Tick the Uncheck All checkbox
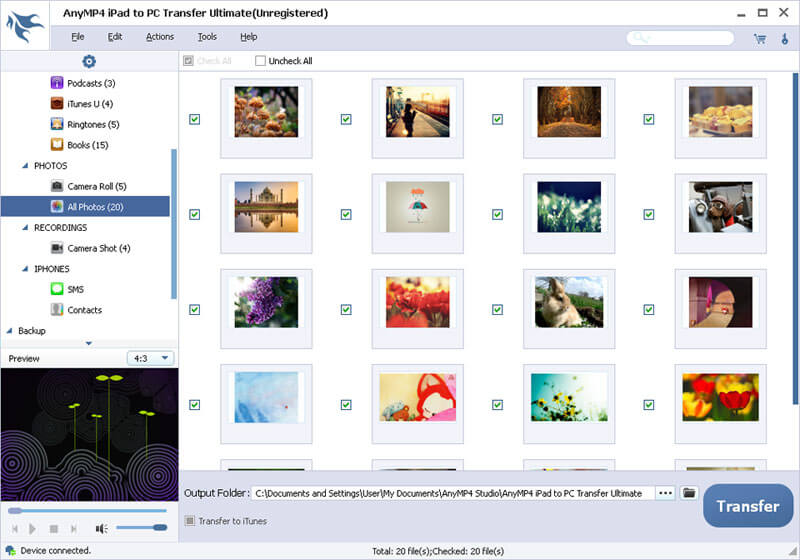 [260, 61]
